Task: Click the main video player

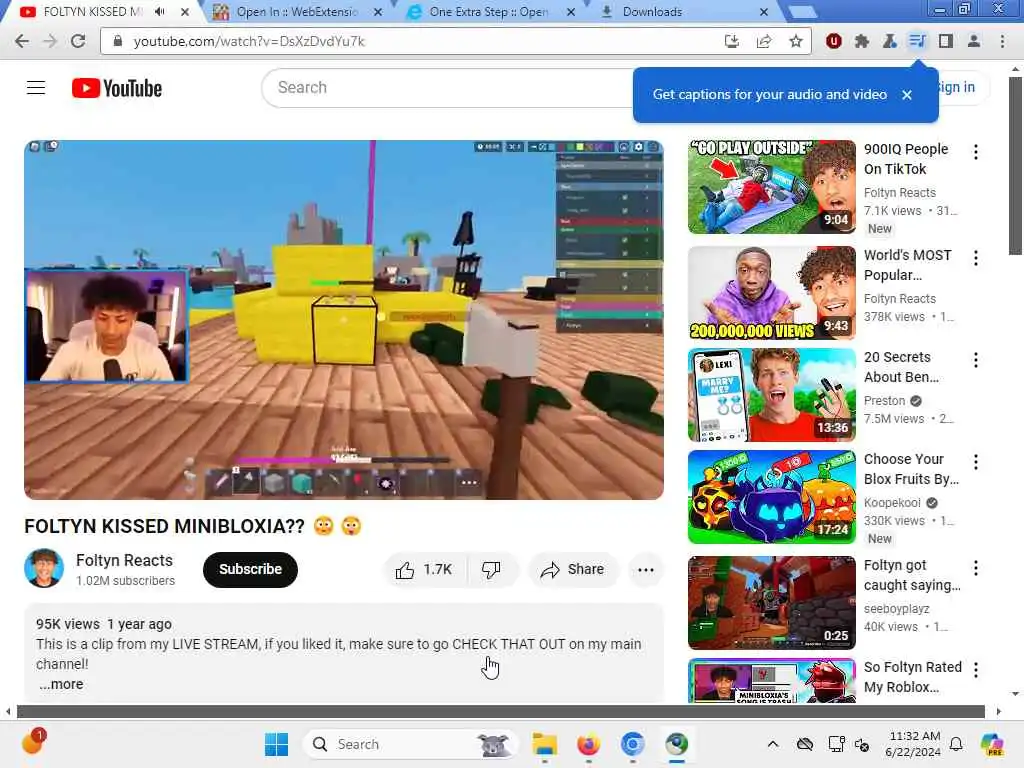Action: click(x=344, y=320)
